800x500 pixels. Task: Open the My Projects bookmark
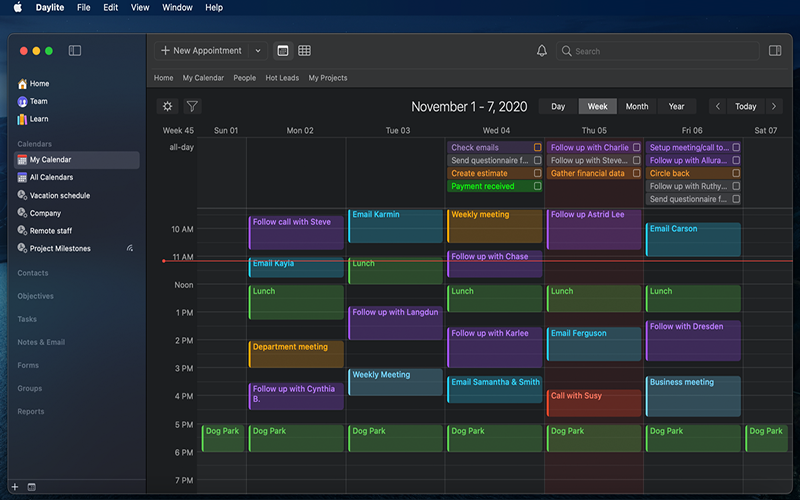pyautogui.click(x=328, y=78)
